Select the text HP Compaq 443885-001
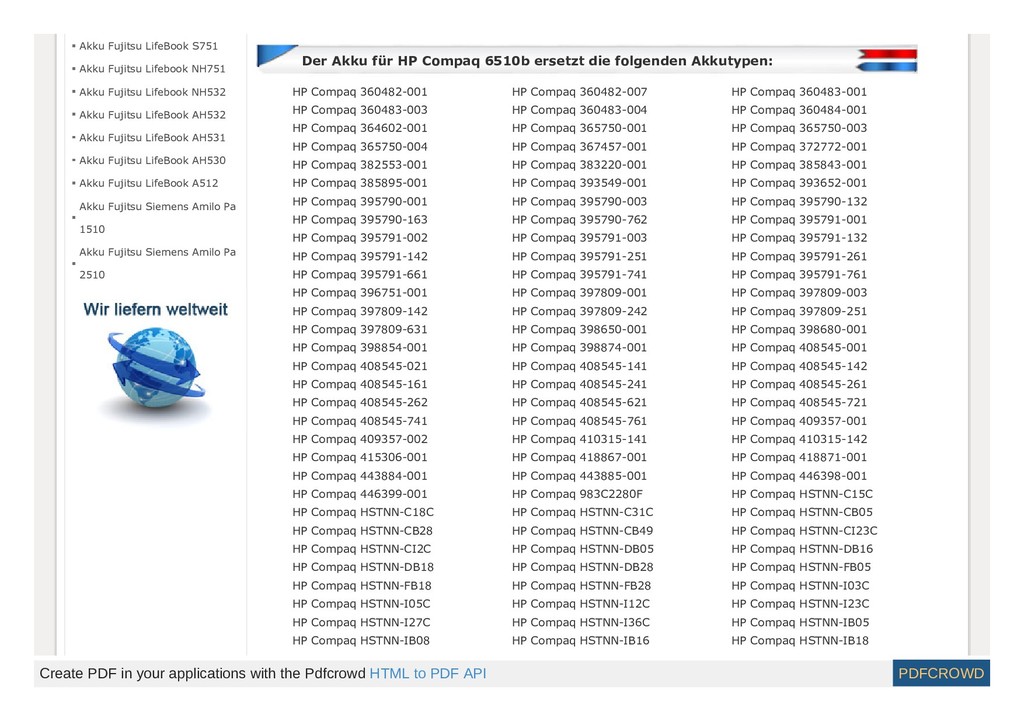Viewport: 1024px width, 725px height. coord(579,476)
